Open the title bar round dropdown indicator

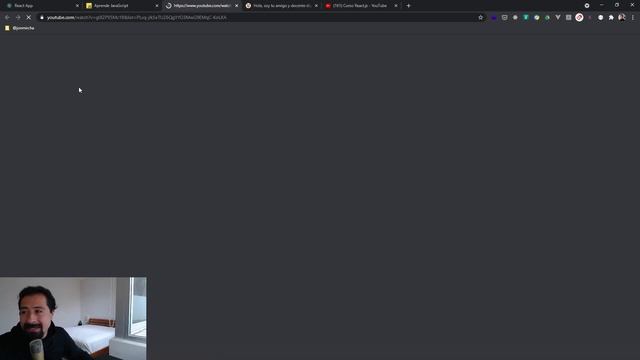587,6
